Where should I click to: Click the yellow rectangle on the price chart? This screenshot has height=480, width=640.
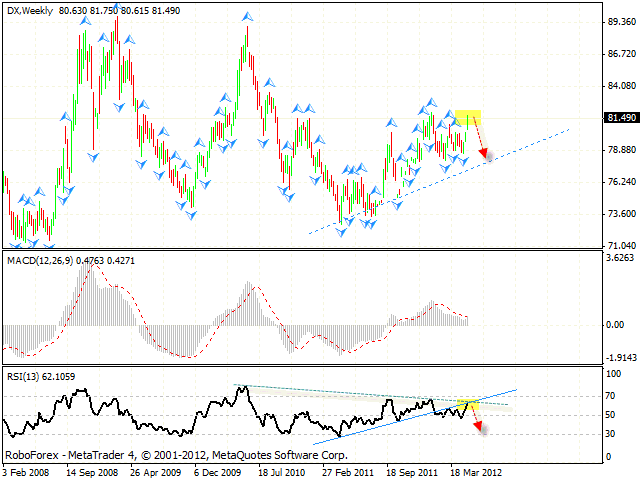pyautogui.click(x=468, y=116)
